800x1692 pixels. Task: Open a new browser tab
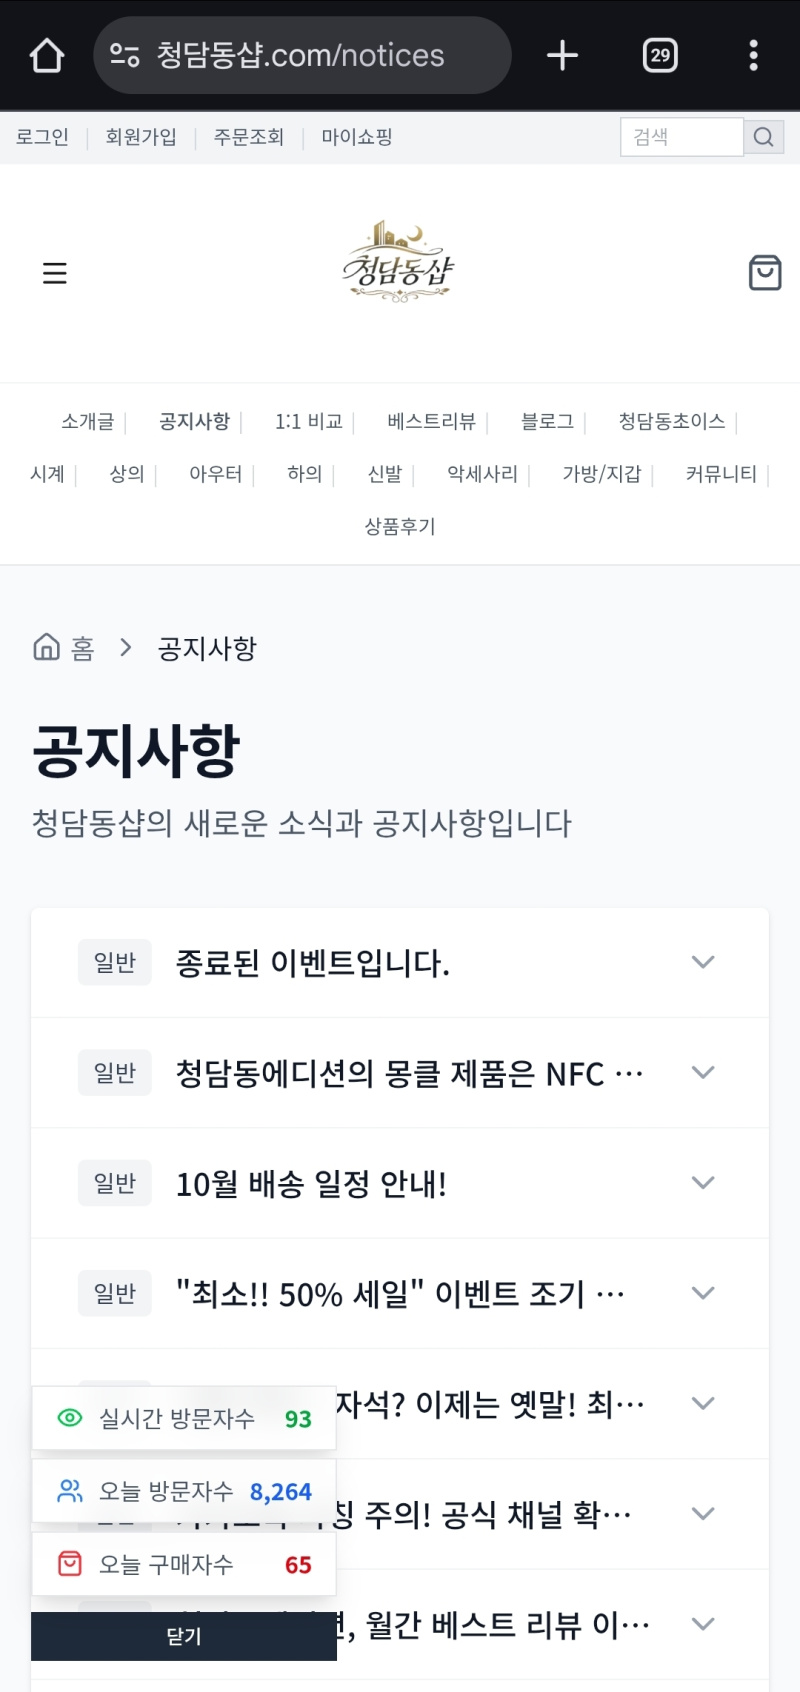(x=562, y=55)
